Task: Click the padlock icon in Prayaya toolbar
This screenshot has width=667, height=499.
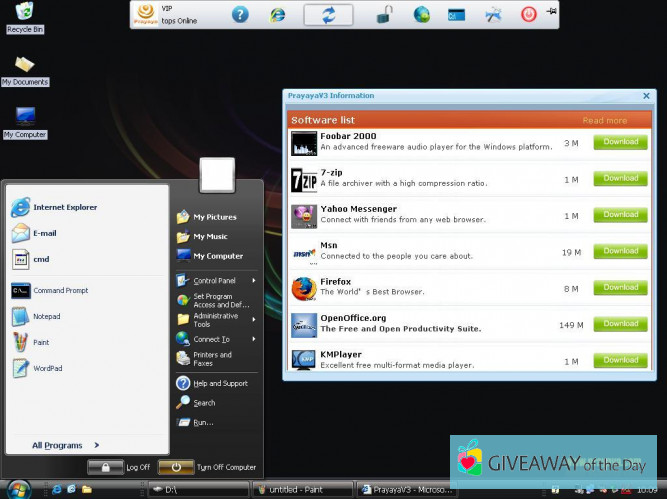Action: 385,14
